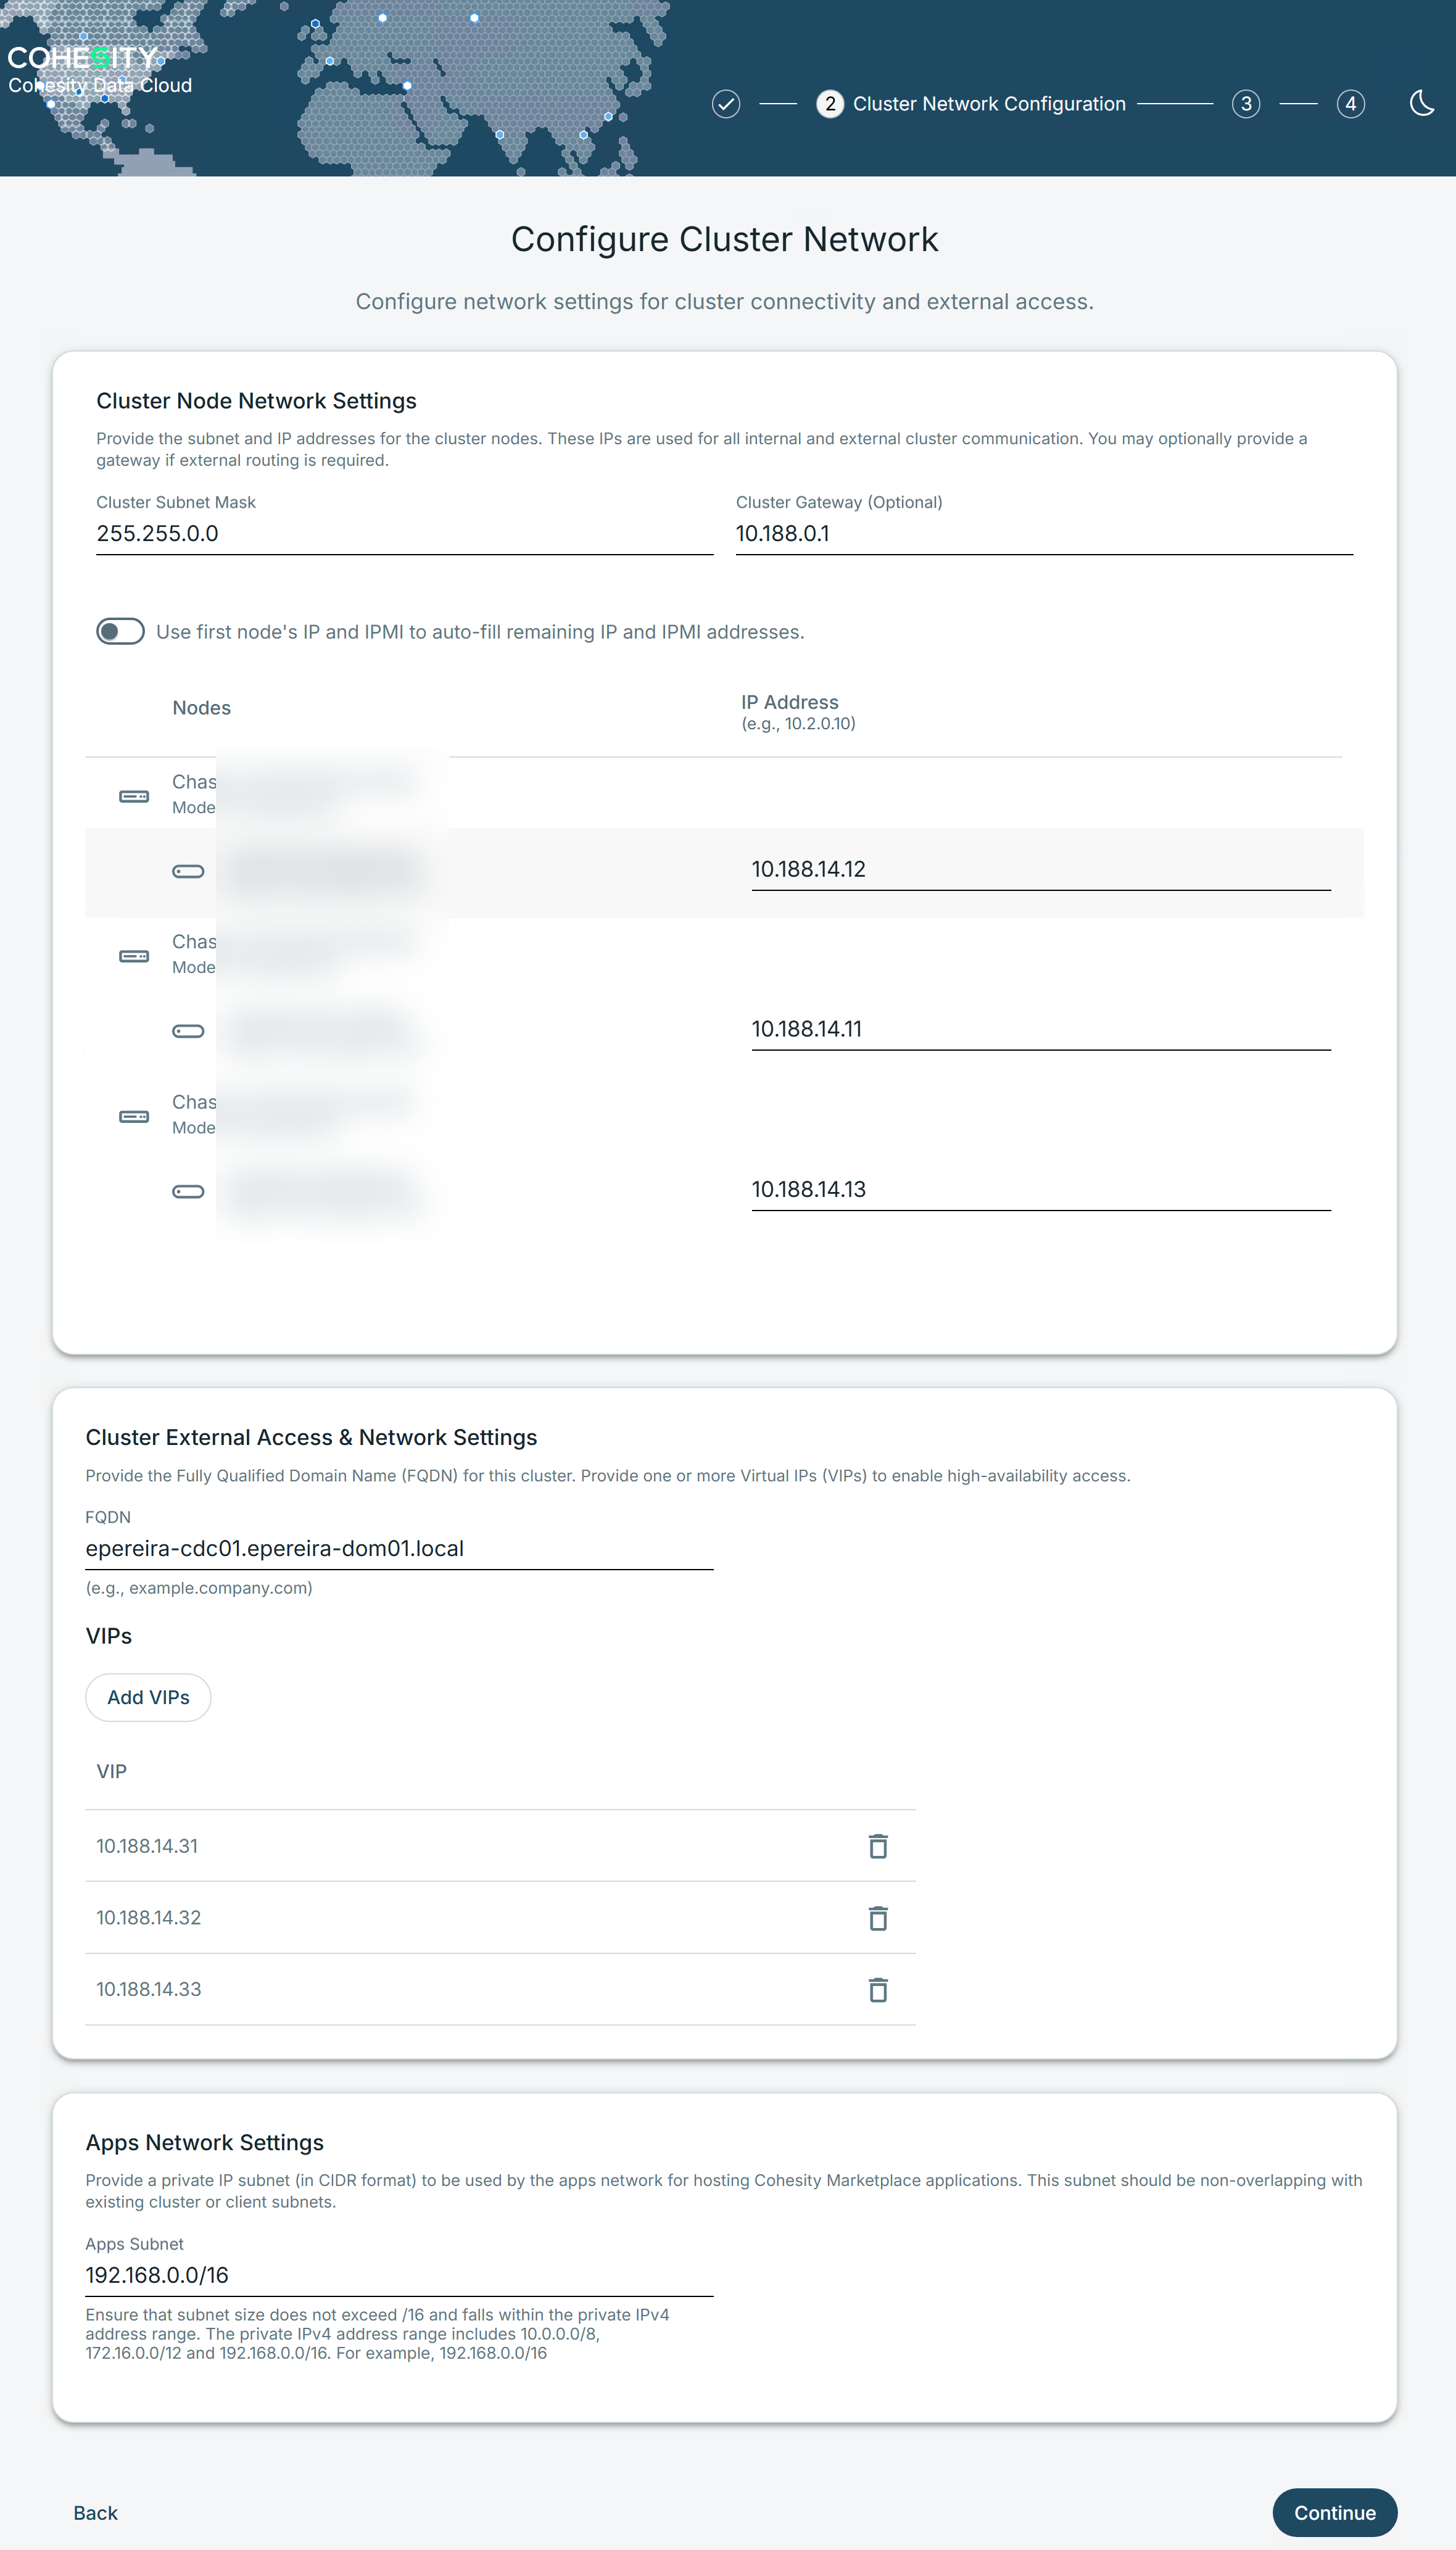
Task: Click the 10.188.14.12 node IP field
Action: [x=1040, y=869]
